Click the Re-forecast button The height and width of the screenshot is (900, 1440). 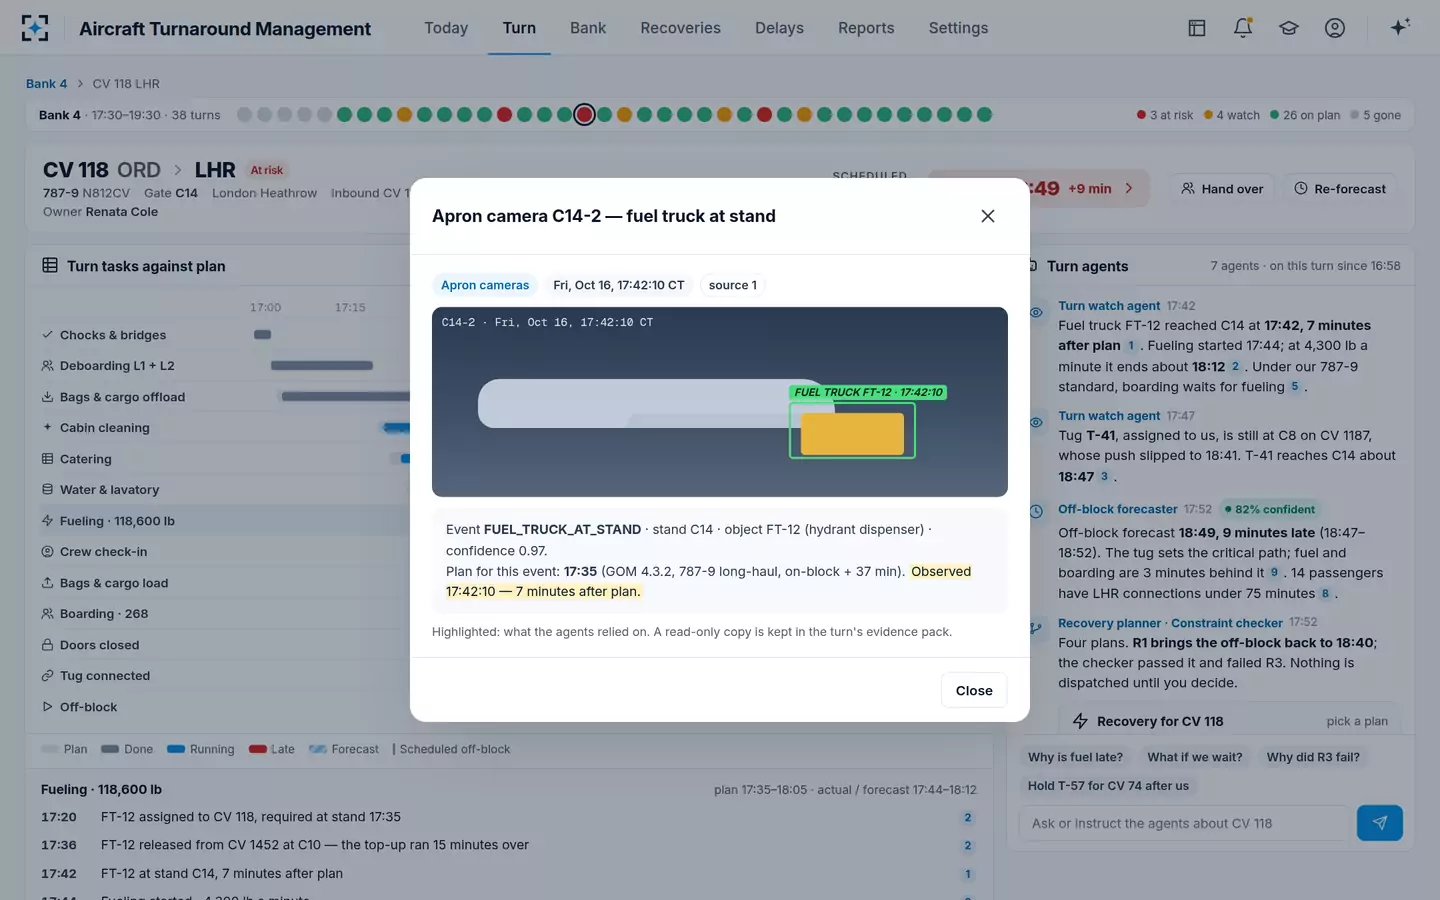point(1340,189)
